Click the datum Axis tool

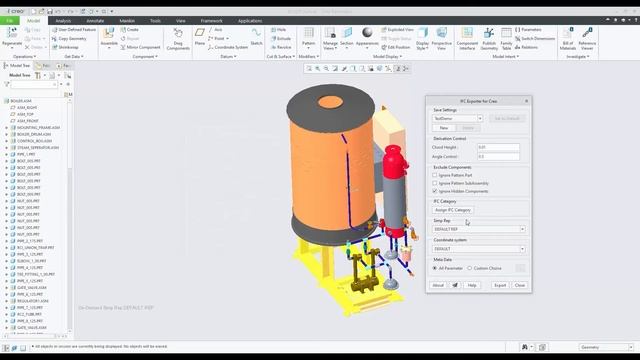[x=215, y=30]
